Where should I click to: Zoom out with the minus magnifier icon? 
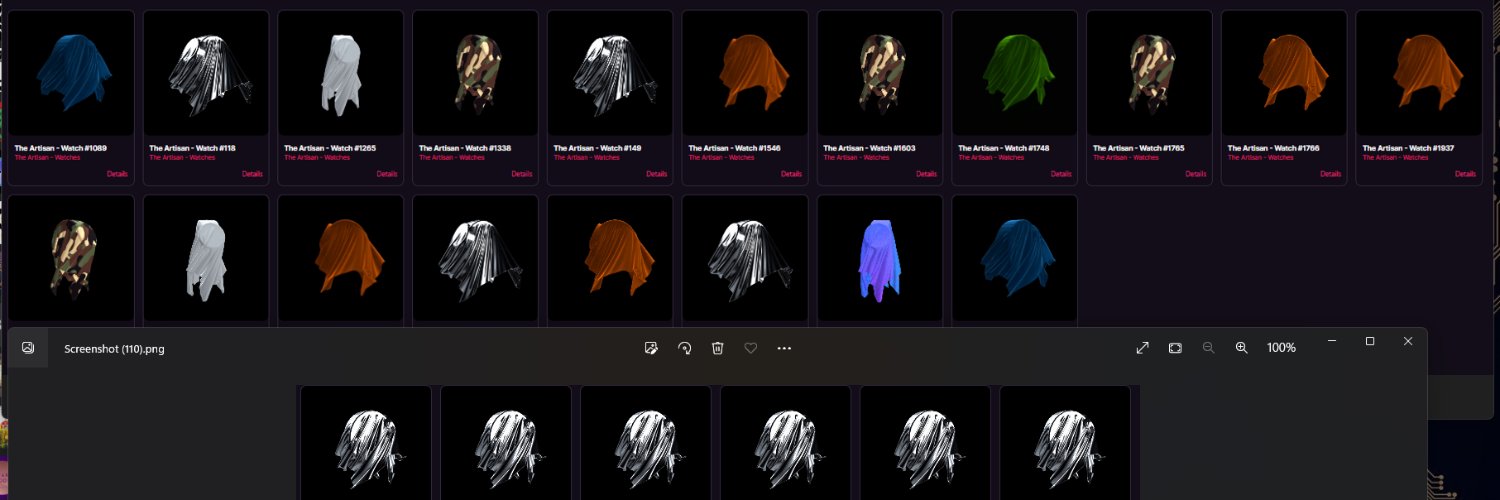coord(1208,348)
